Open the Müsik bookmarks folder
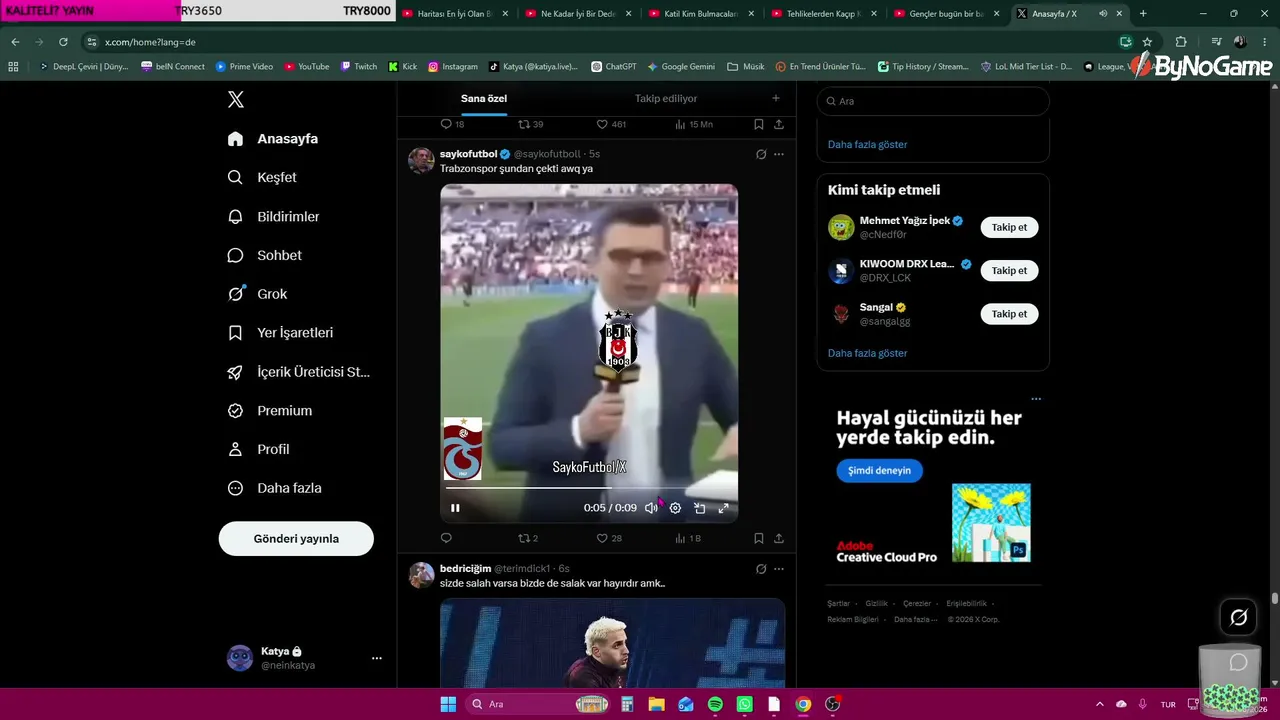This screenshot has height=720, width=1280. pyautogui.click(x=746, y=66)
